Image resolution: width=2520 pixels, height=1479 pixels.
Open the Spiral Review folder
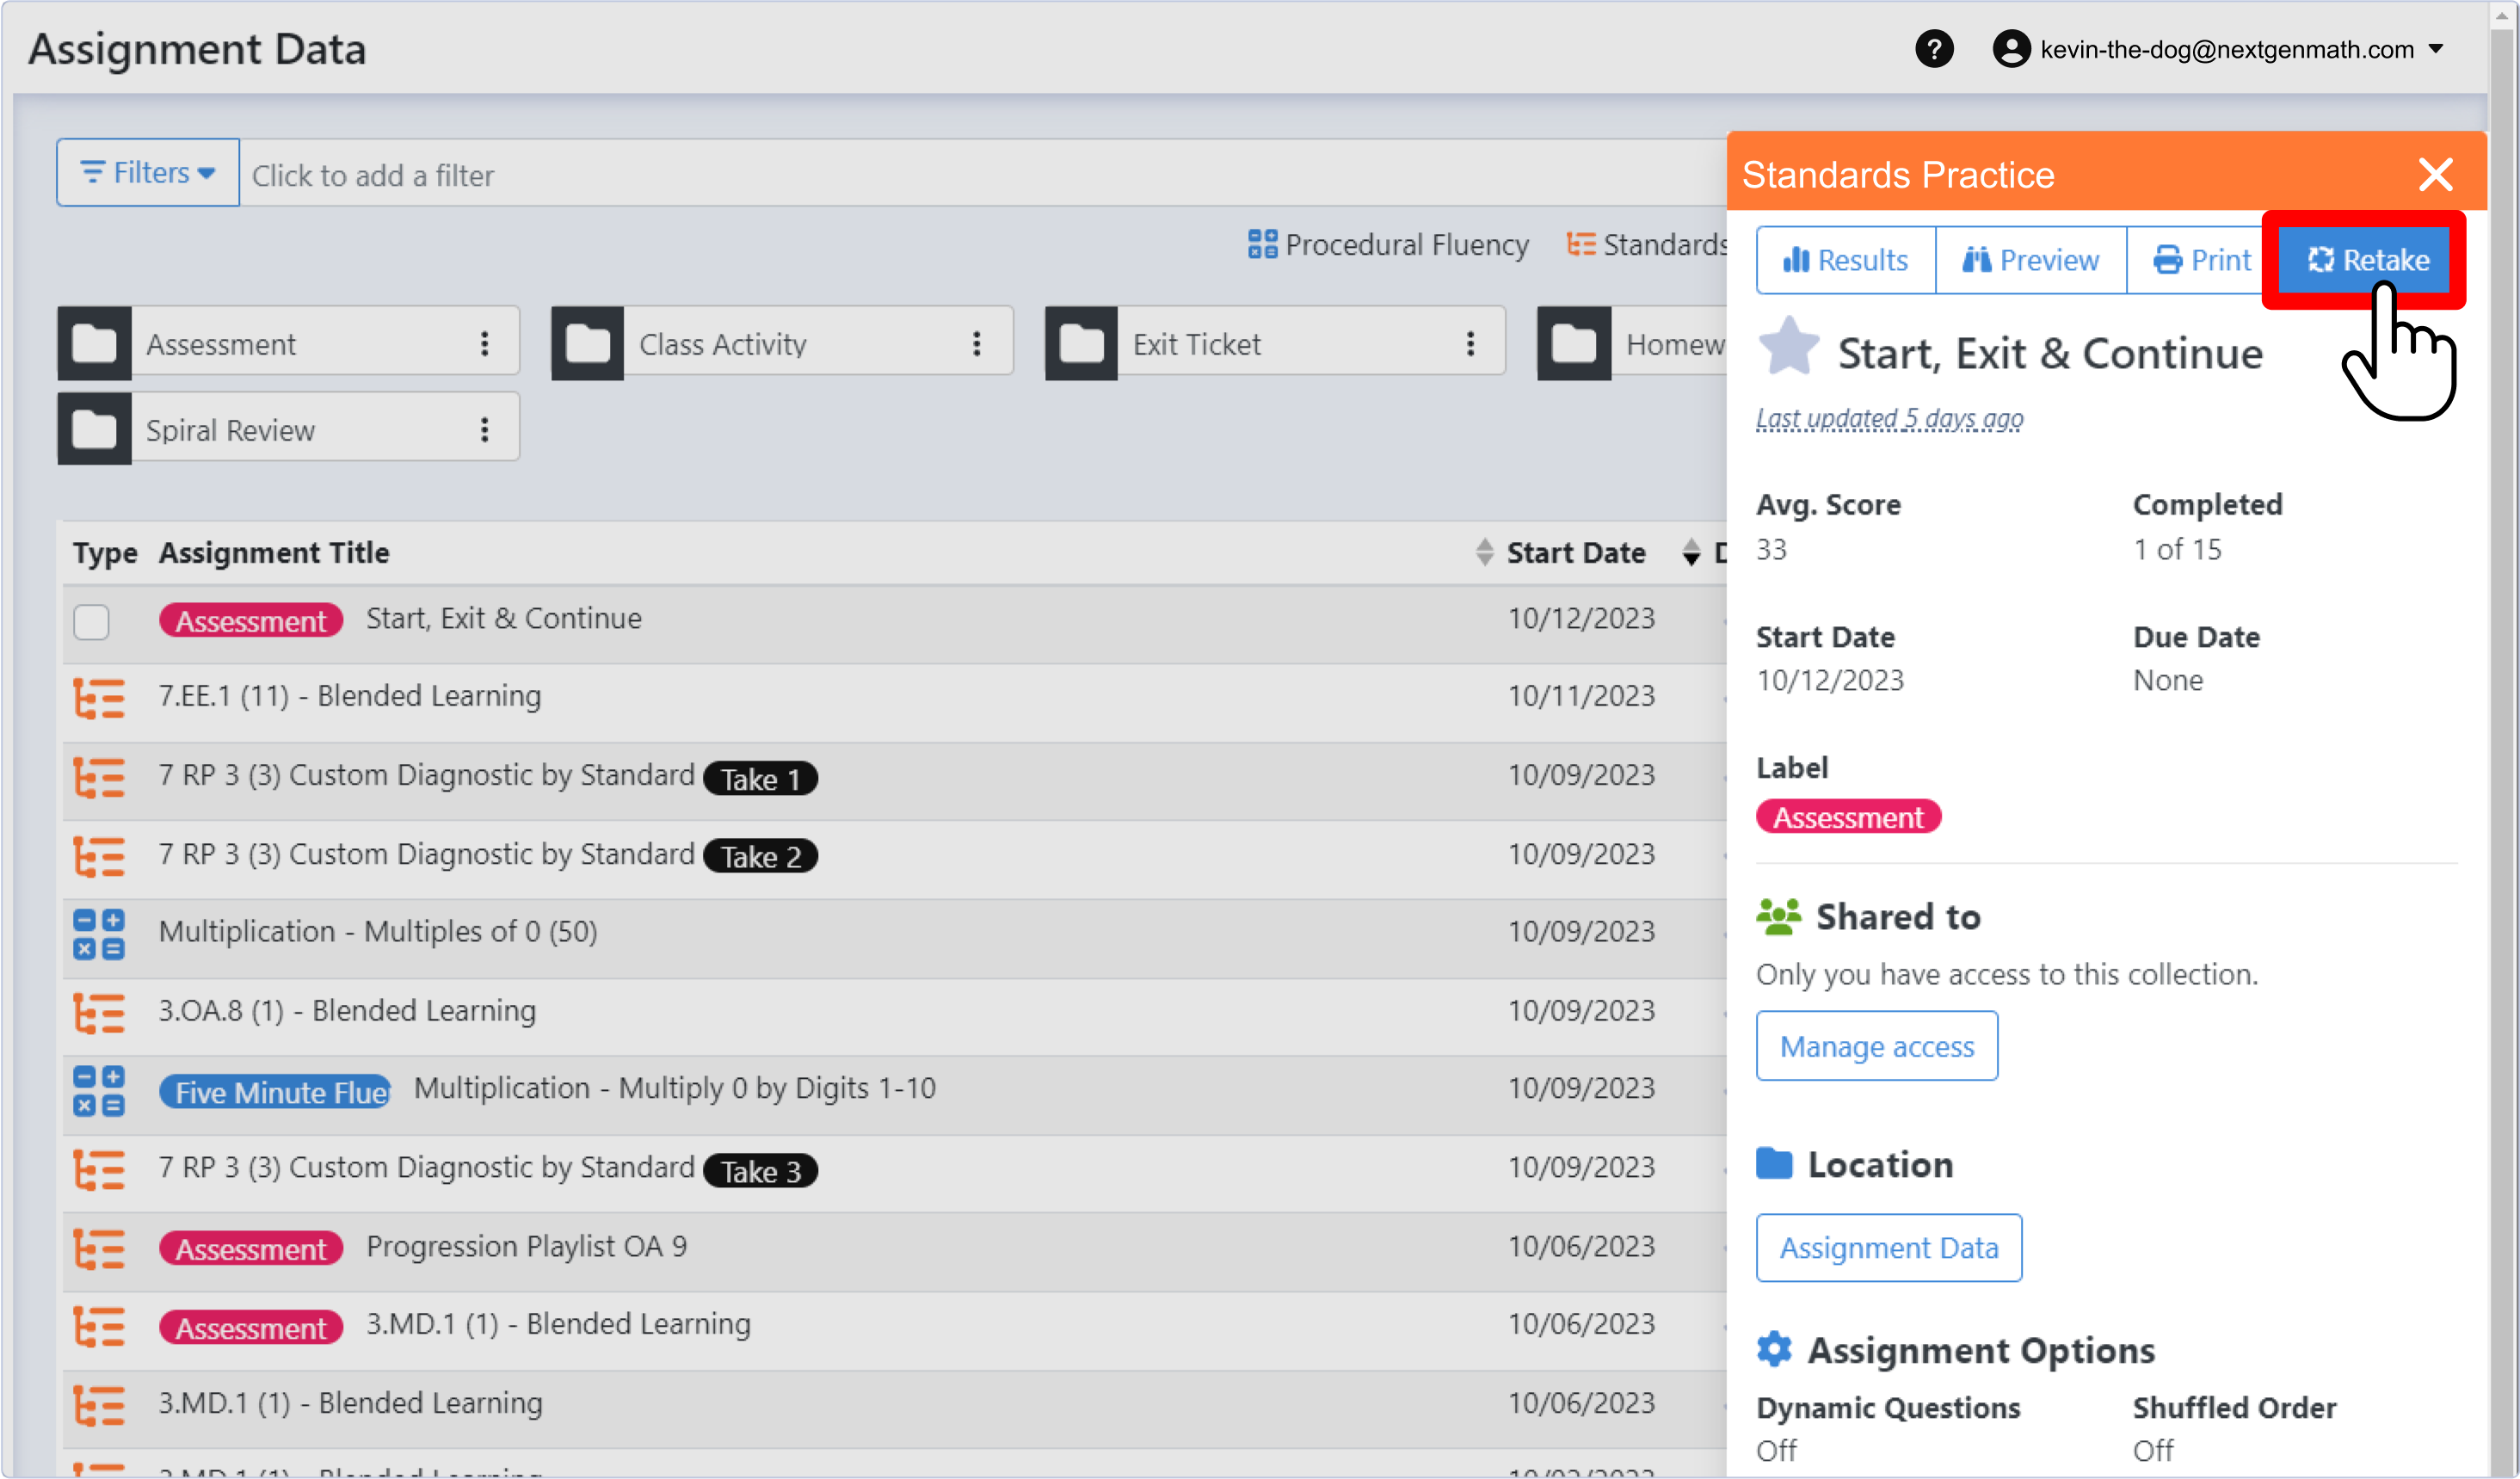(x=289, y=430)
